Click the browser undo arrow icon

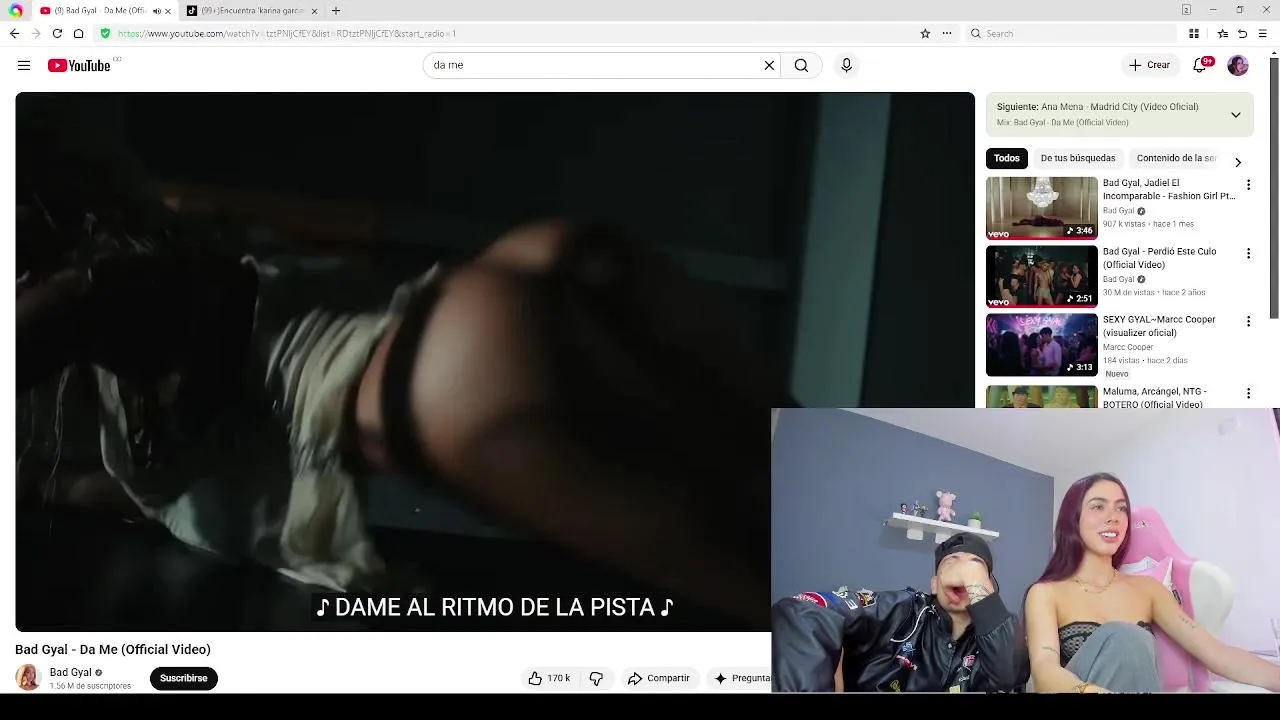coord(1243,33)
